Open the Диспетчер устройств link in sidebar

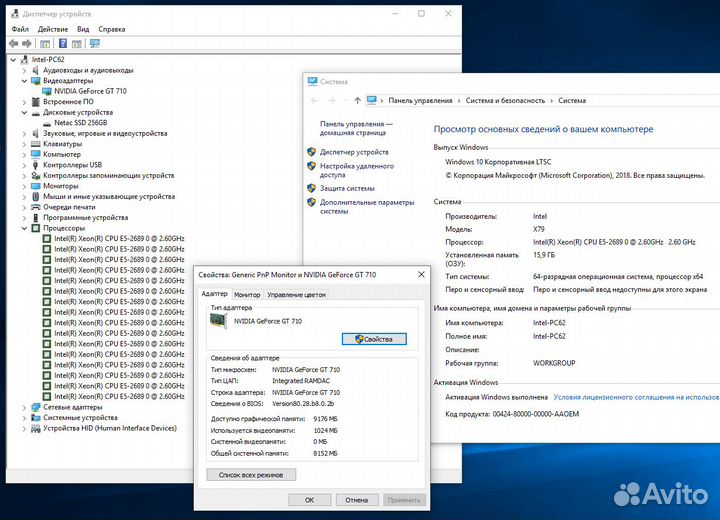[354, 152]
